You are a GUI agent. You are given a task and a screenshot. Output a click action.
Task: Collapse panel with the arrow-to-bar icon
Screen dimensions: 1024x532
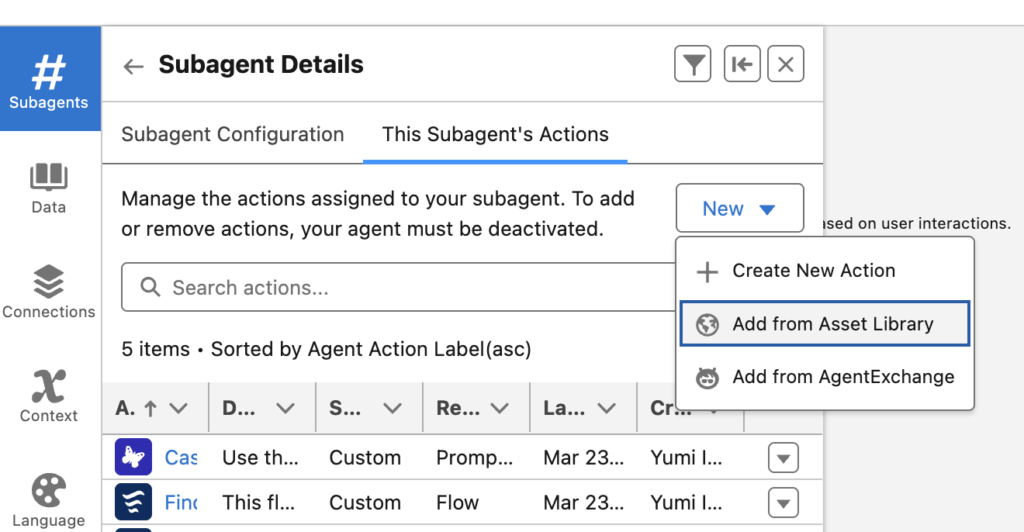[742, 64]
